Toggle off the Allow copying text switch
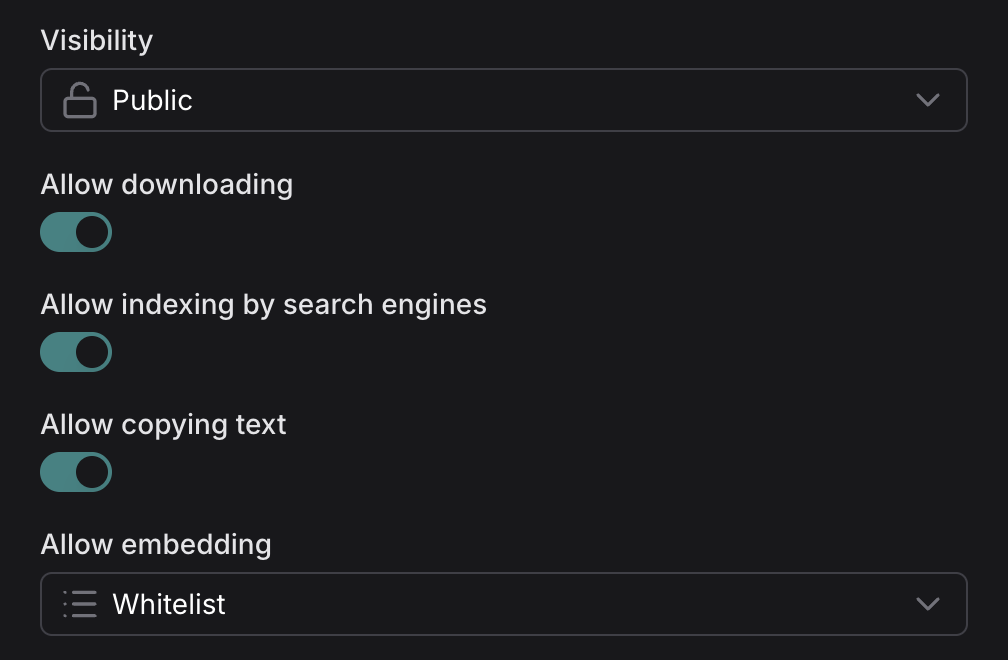The width and height of the screenshot is (1008, 660). click(76, 472)
